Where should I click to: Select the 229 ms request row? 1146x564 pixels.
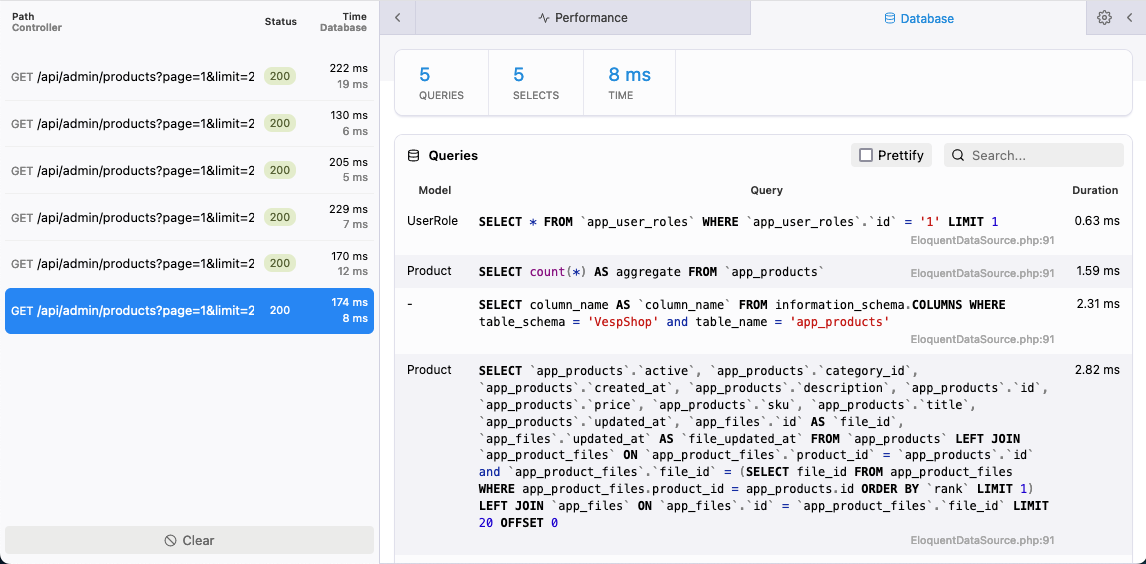click(189, 217)
